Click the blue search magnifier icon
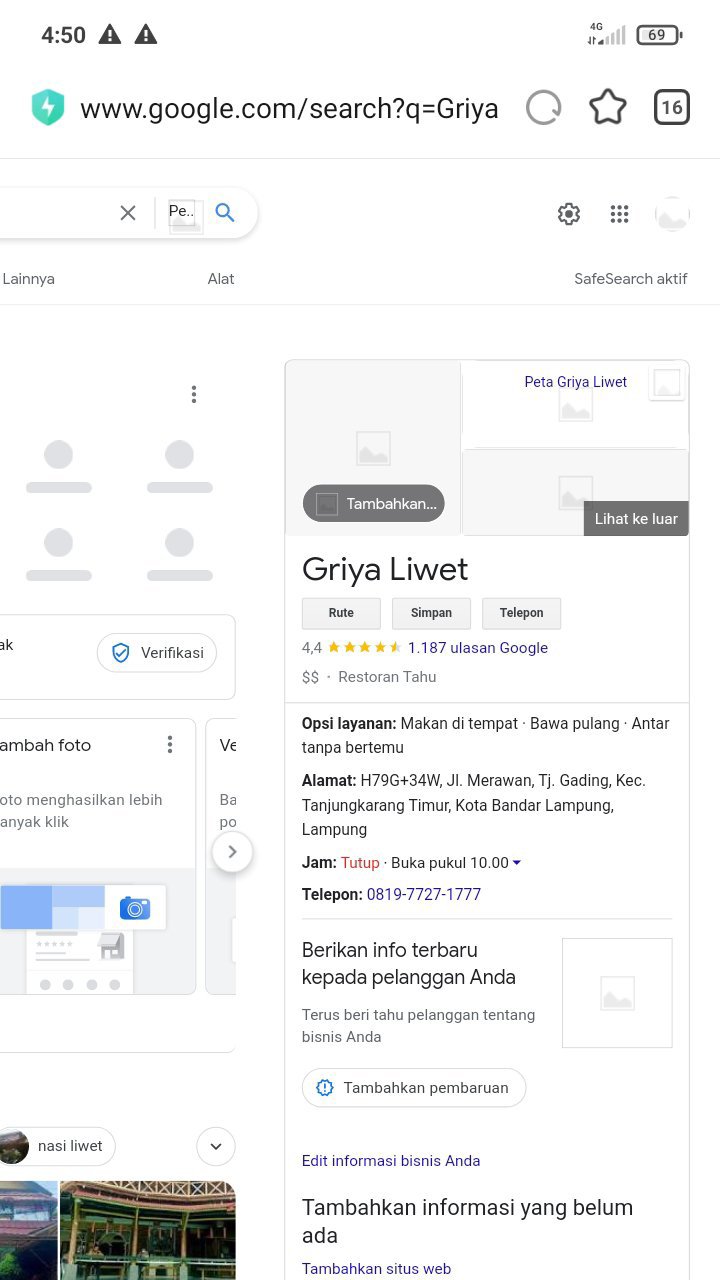 click(225, 213)
